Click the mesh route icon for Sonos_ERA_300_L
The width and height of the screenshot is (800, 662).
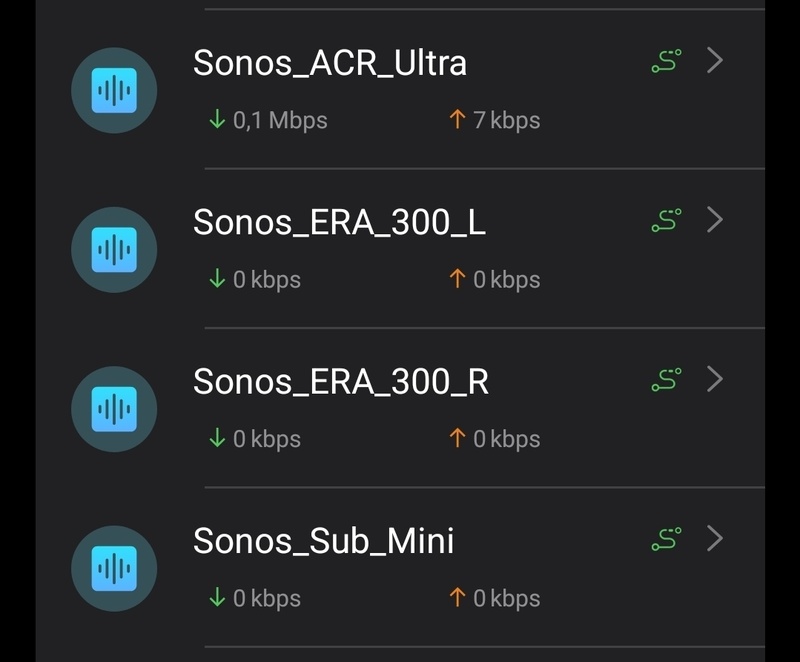[666, 220]
